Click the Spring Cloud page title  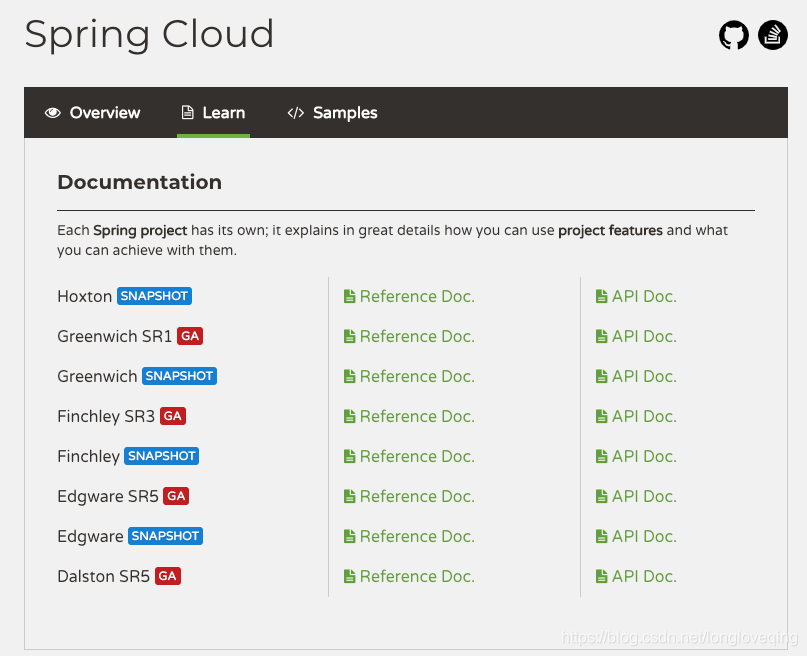[x=149, y=35]
